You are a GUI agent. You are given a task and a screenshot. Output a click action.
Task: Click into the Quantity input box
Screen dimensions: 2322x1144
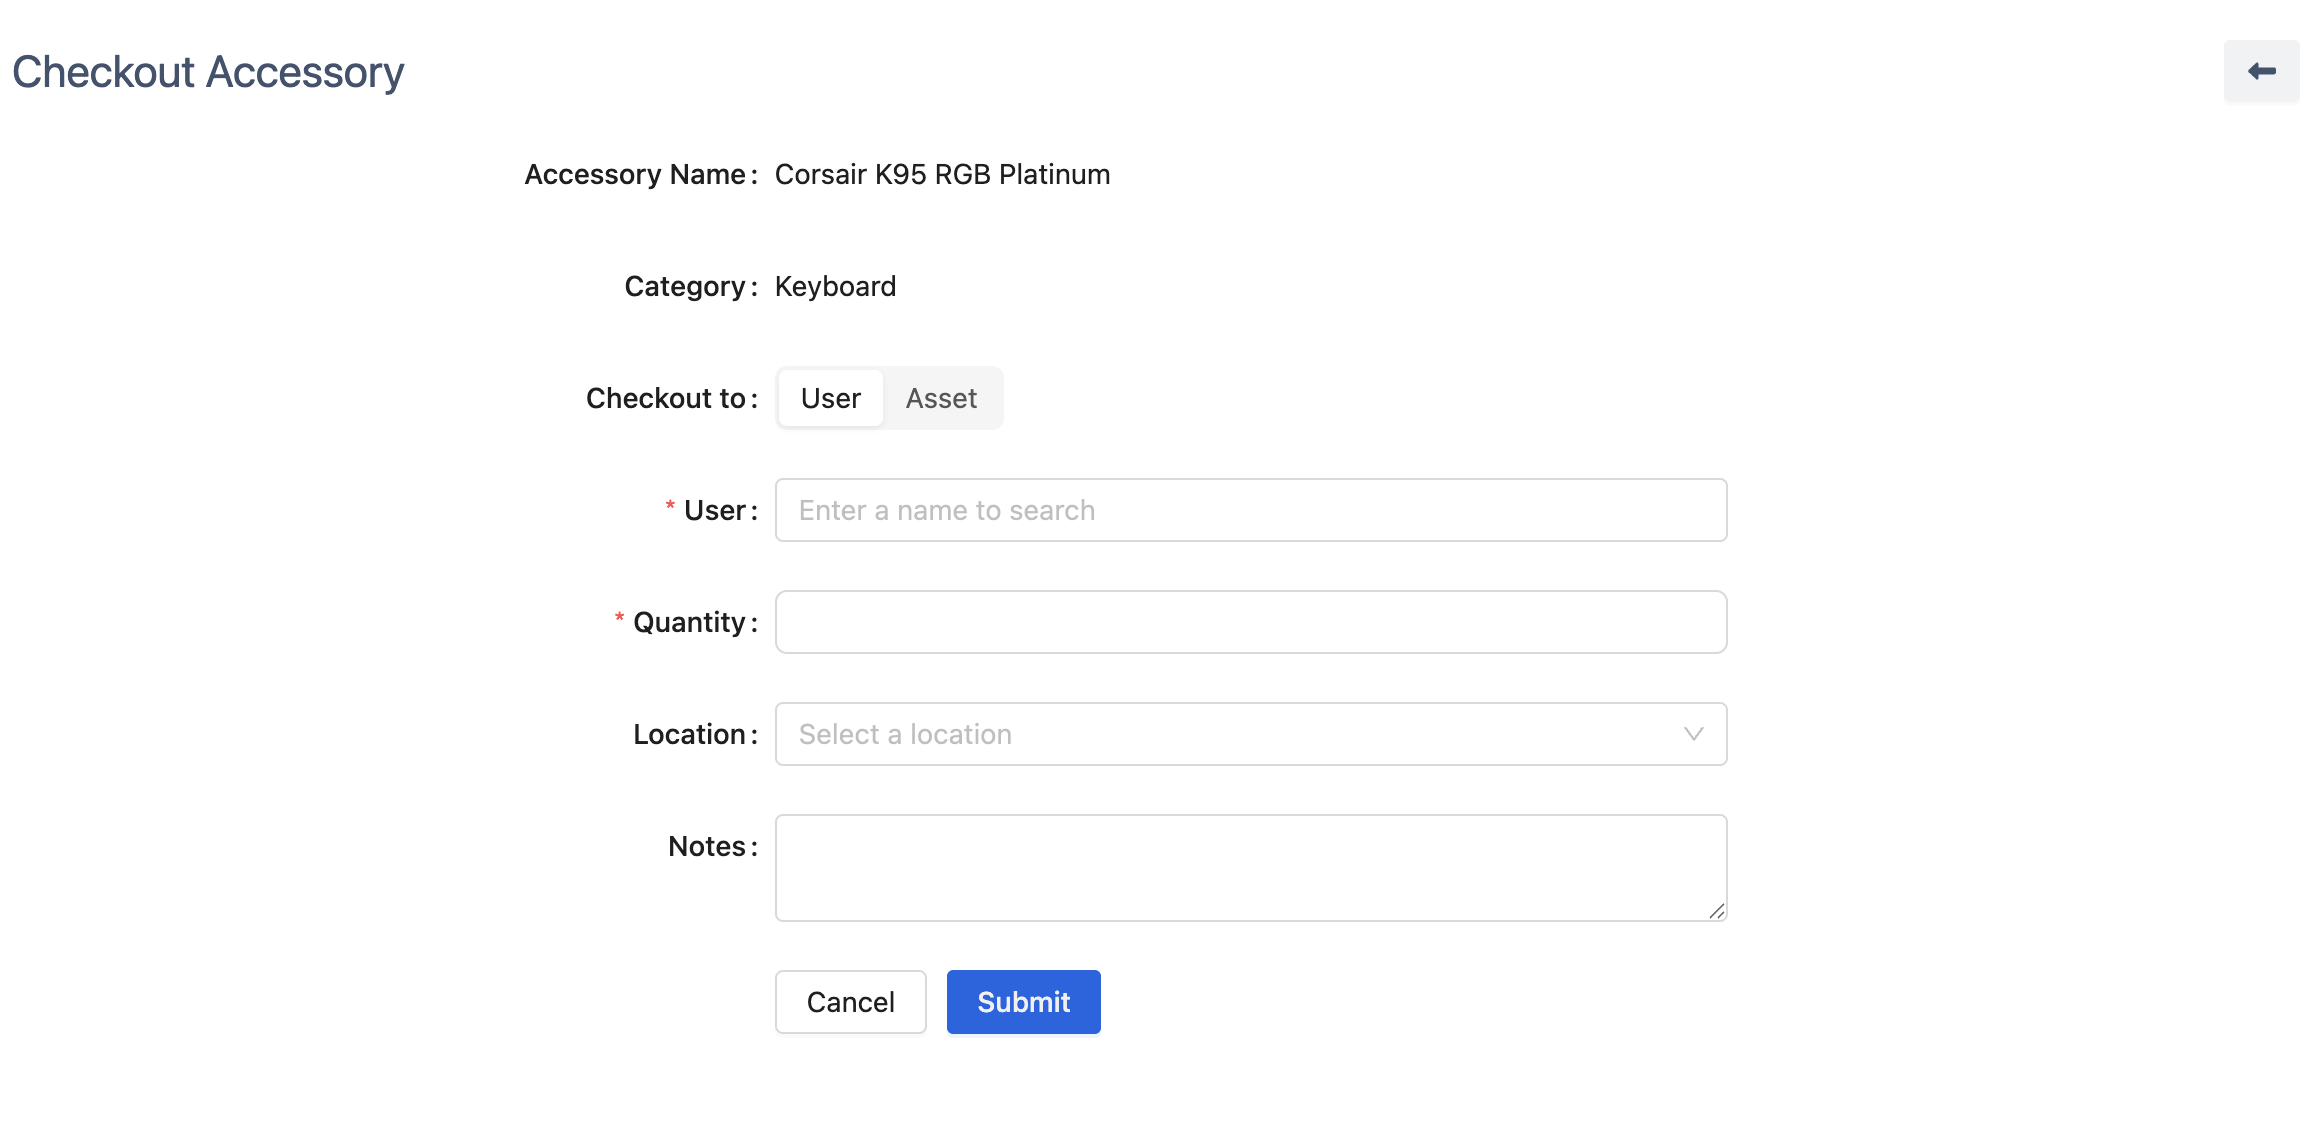[1250, 622]
